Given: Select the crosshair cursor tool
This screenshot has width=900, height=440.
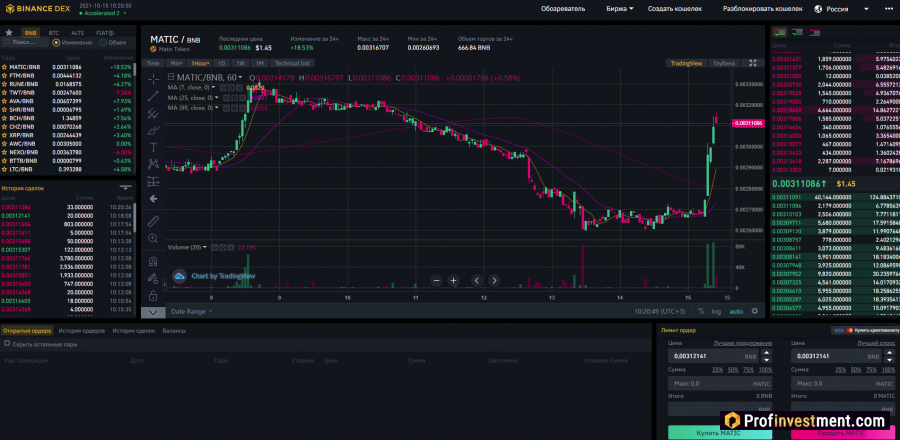Looking at the screenshot, I should tap(153, 79).
